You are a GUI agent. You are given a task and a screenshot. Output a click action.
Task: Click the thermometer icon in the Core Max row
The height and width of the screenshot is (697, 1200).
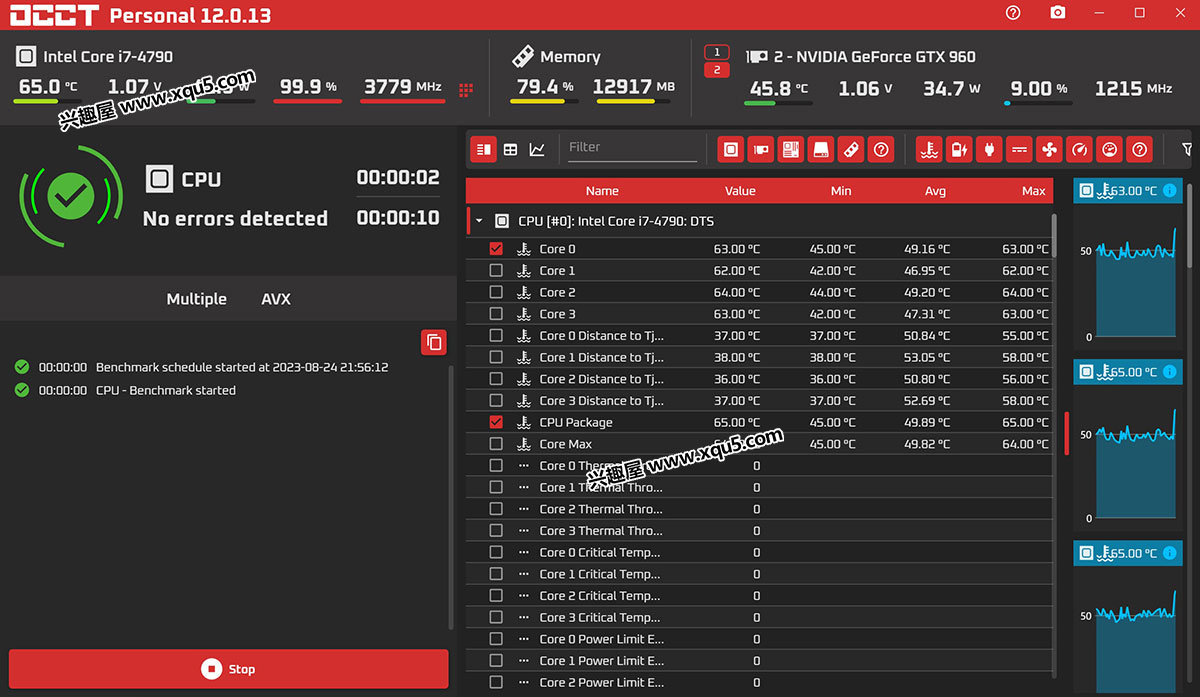tap(524, 444)
